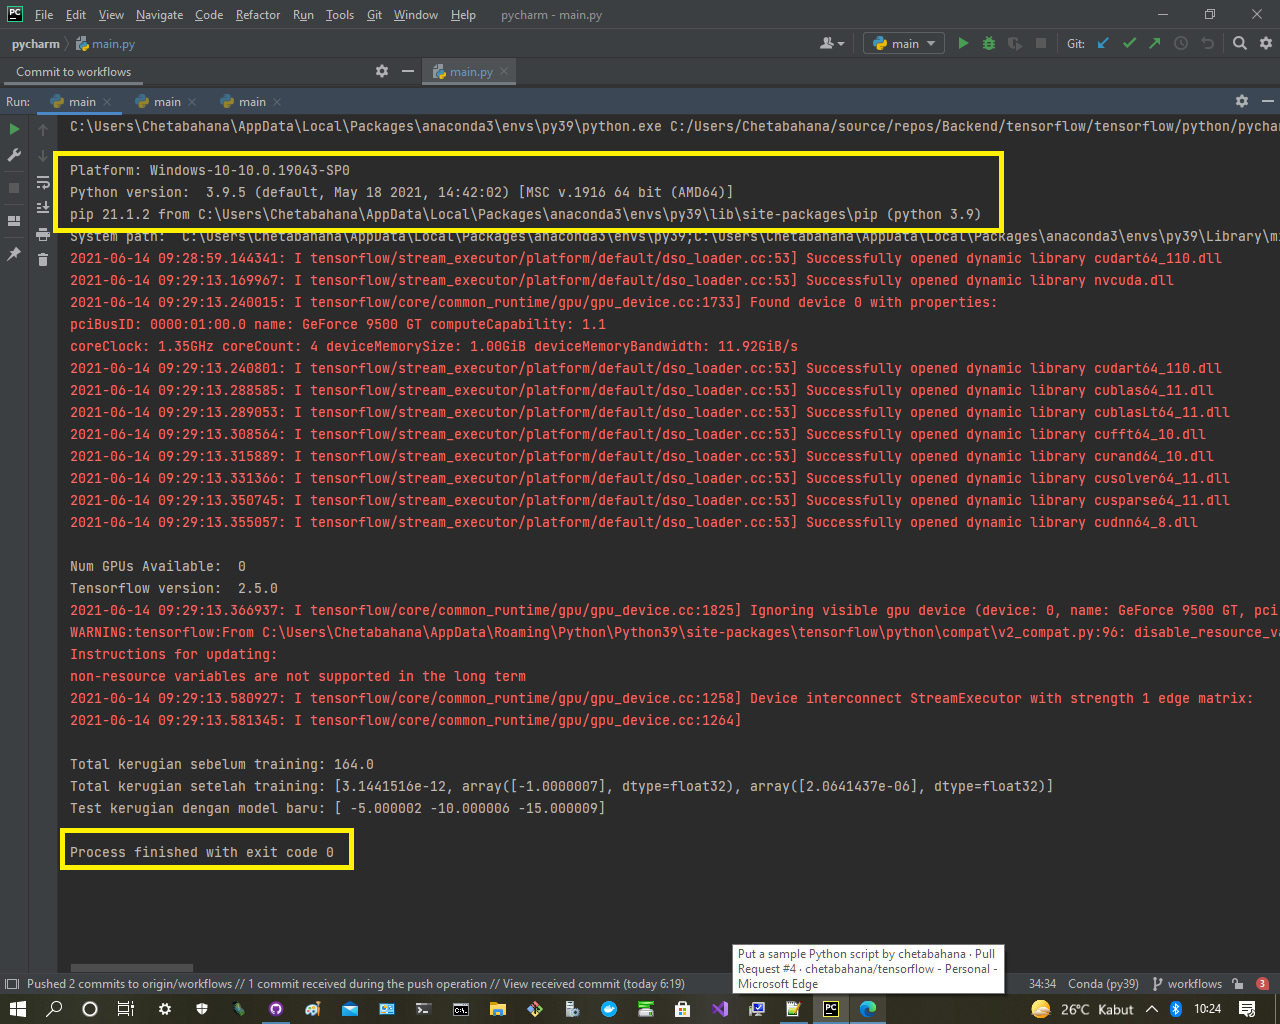
Task: Open Microsoft Edge from the taskbar
Action: click(x=868, y=1008)
